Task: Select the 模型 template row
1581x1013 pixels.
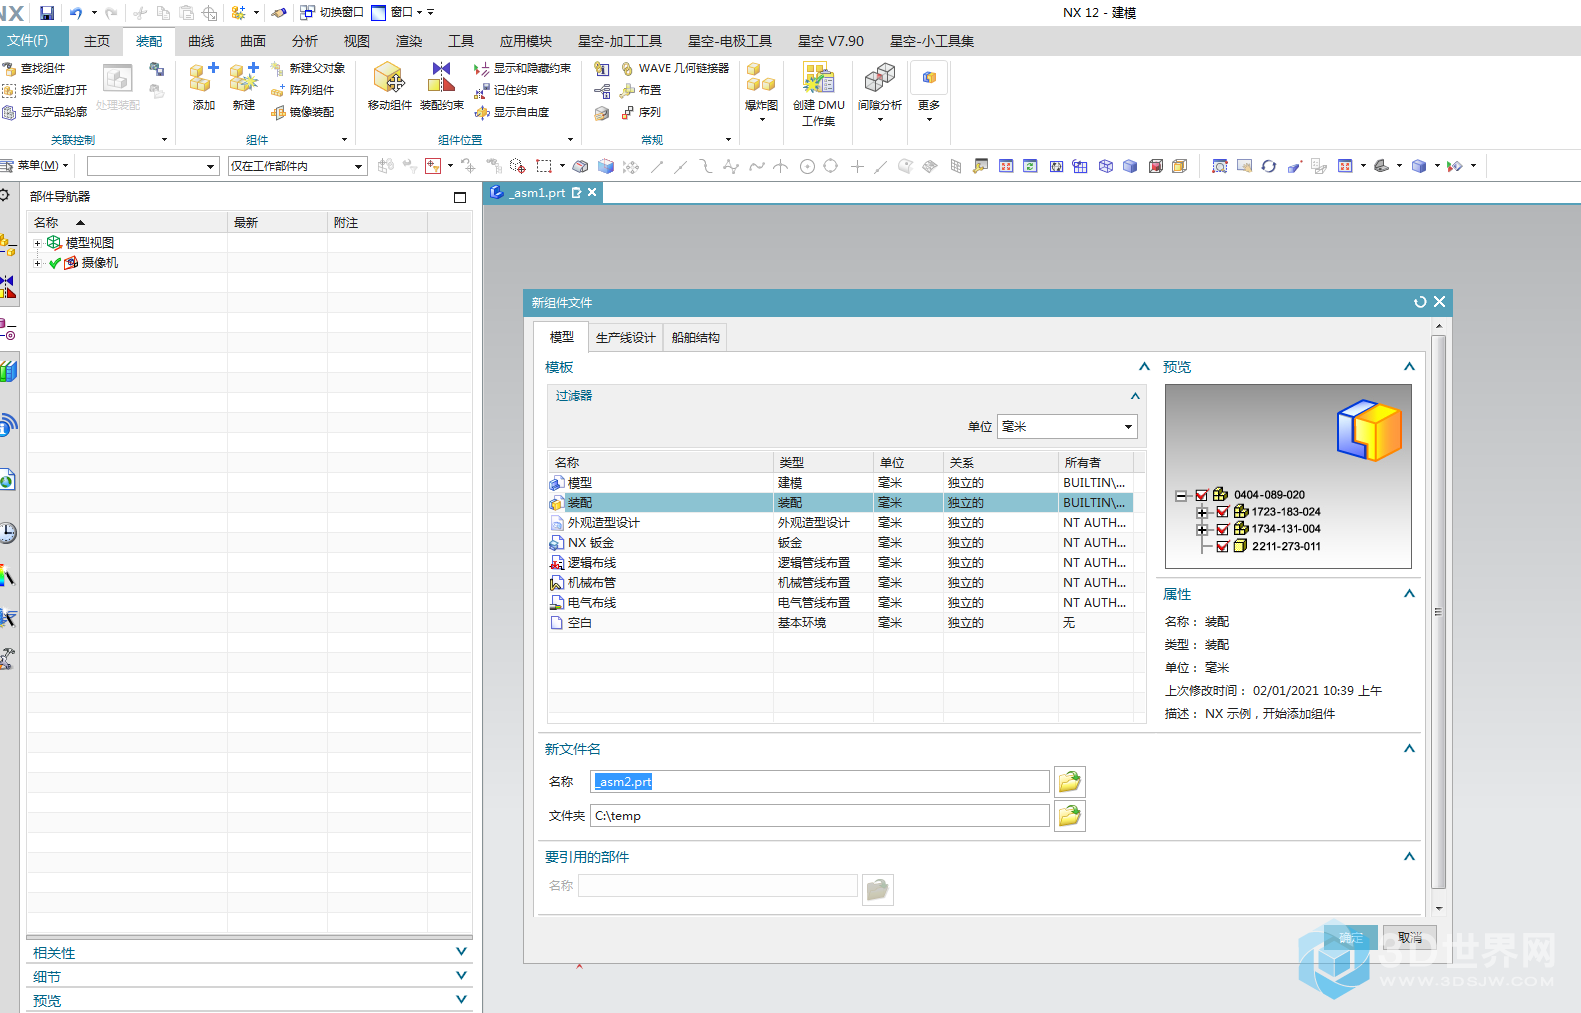Action: [840, 483]
